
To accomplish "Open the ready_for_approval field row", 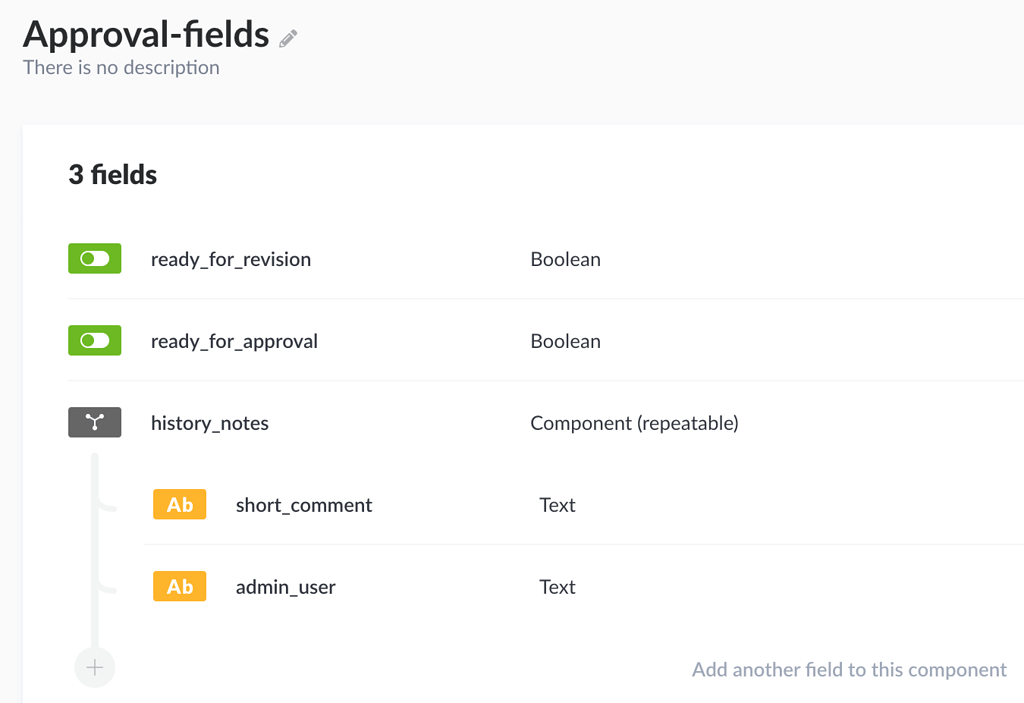I will coord(546,340).
